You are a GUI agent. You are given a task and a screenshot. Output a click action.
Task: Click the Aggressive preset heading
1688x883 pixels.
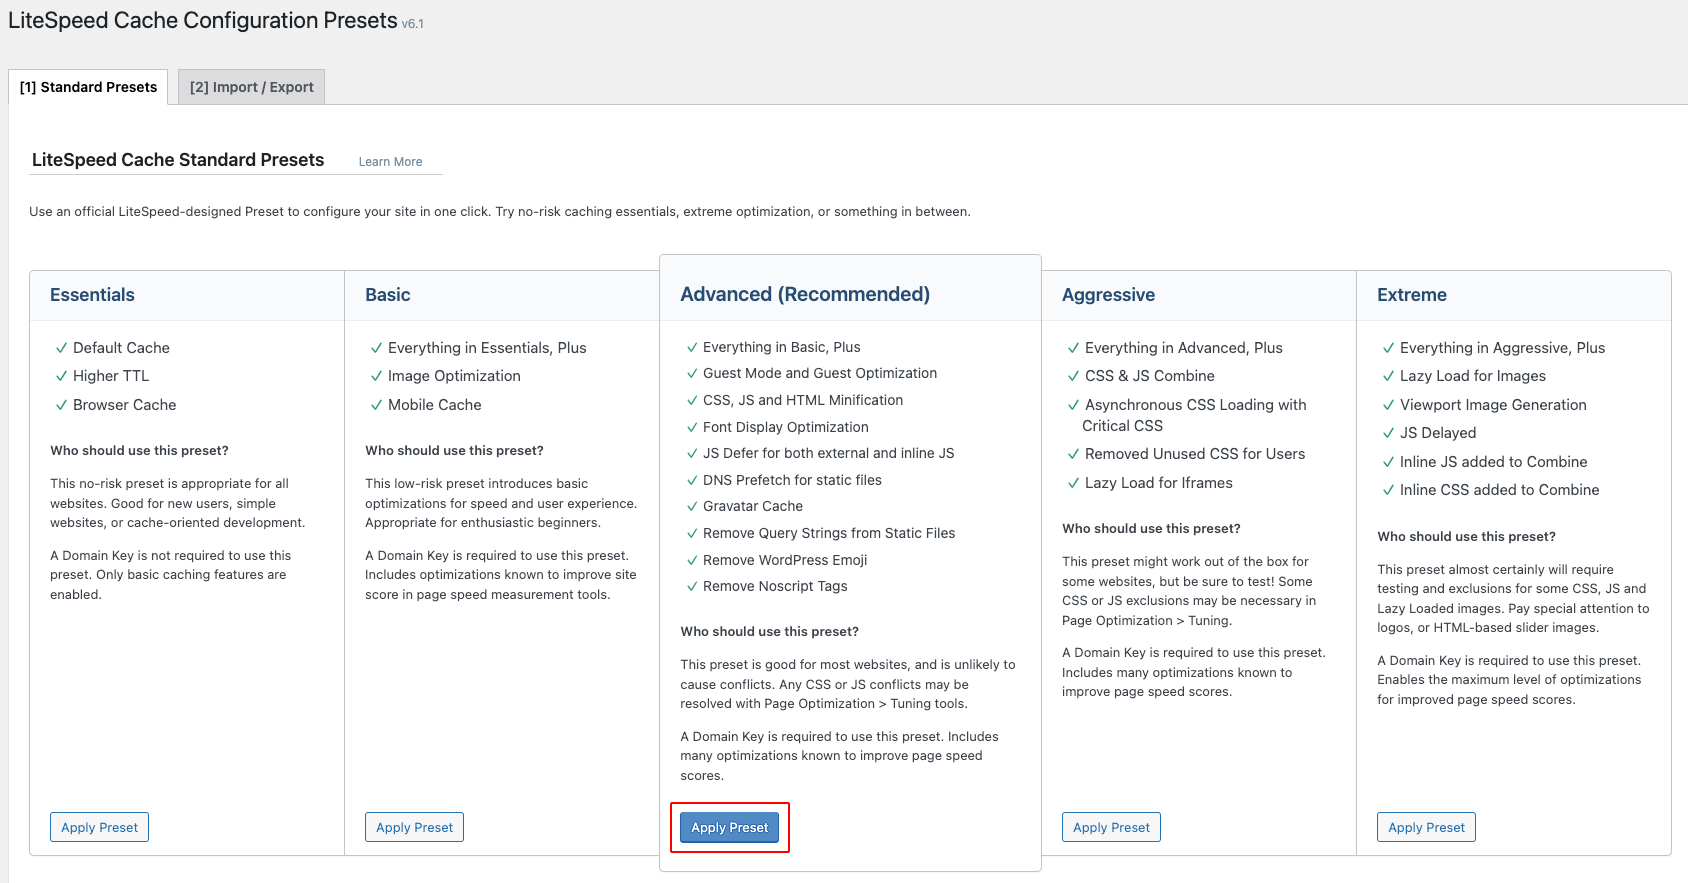point(1108,295)
